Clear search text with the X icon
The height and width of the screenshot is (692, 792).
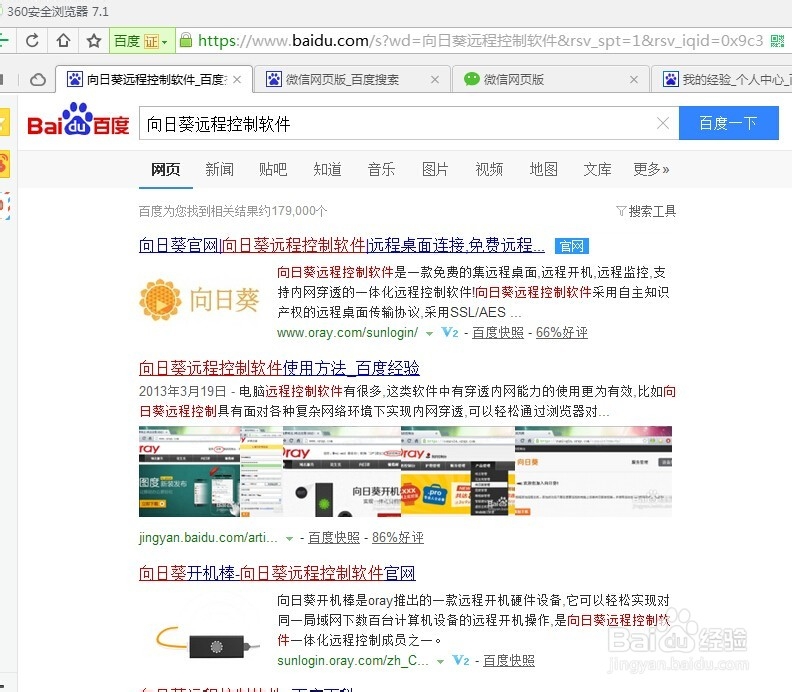[x=663, y=123]
